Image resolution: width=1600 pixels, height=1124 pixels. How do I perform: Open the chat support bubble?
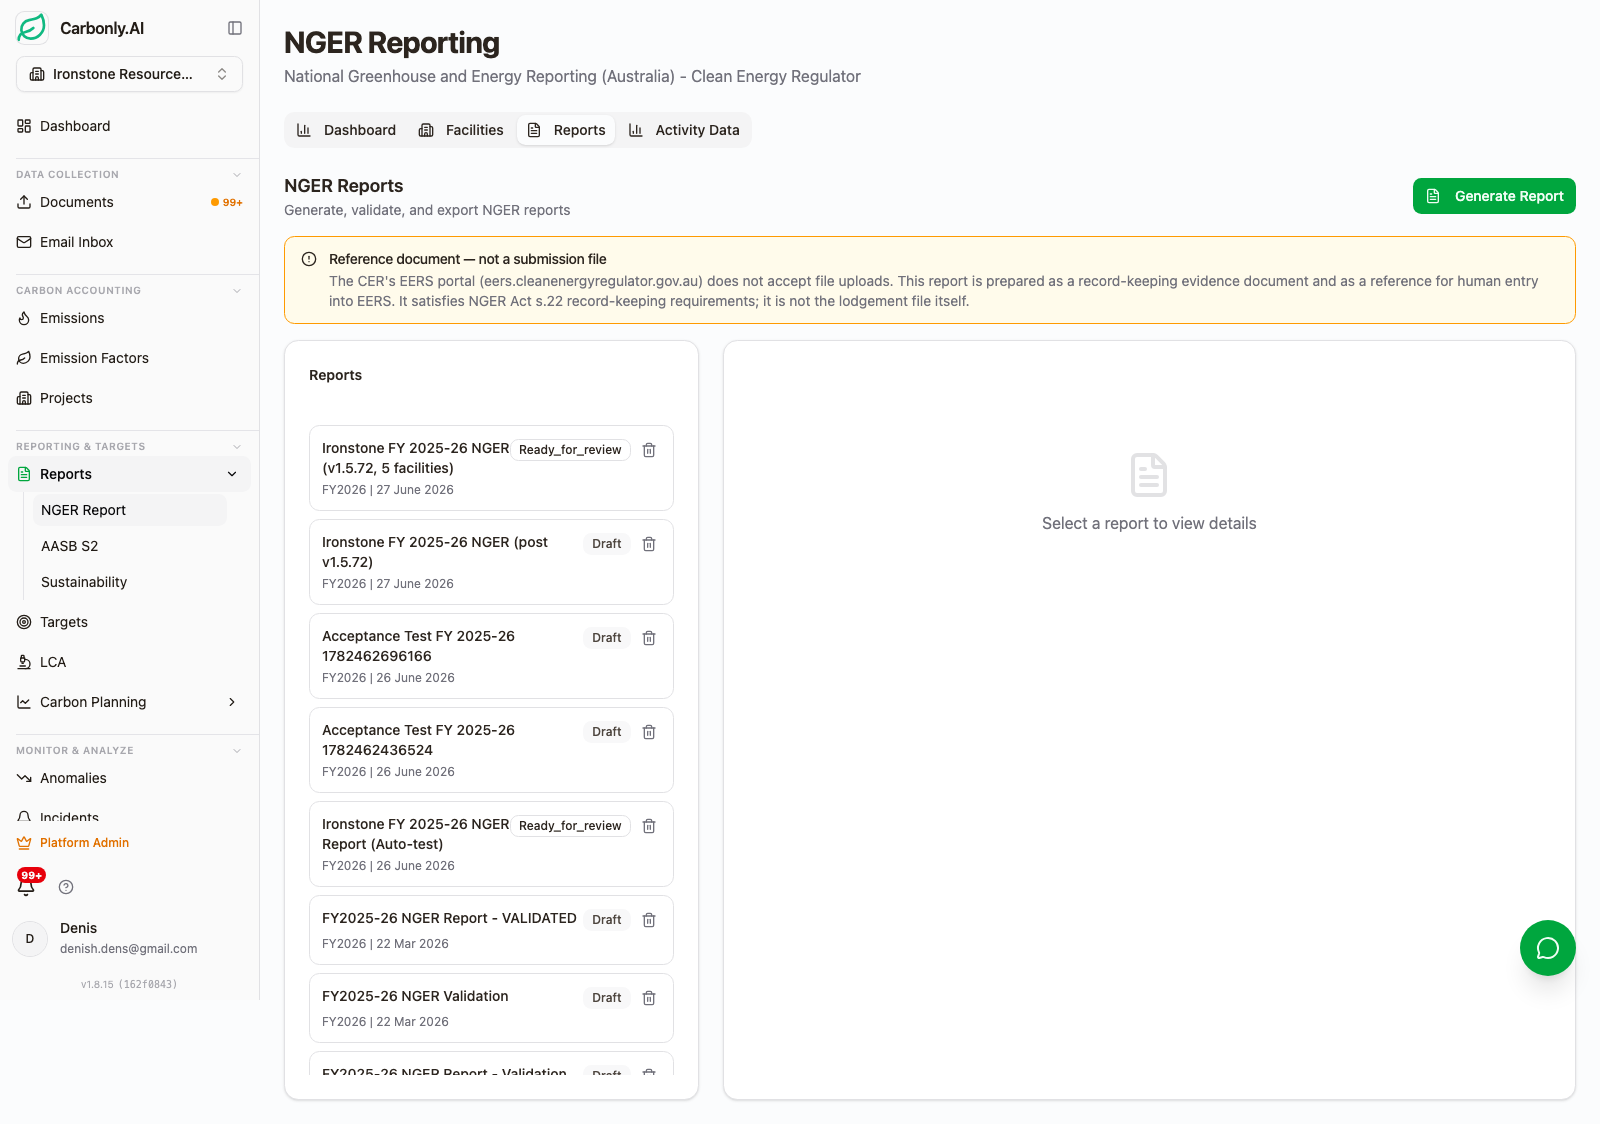1548,948
